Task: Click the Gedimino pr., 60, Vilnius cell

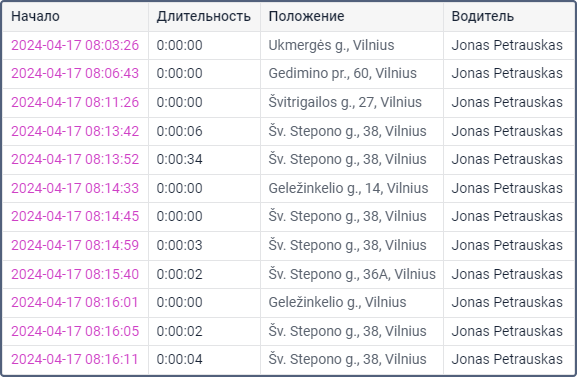Action: [x=352, y=73]
